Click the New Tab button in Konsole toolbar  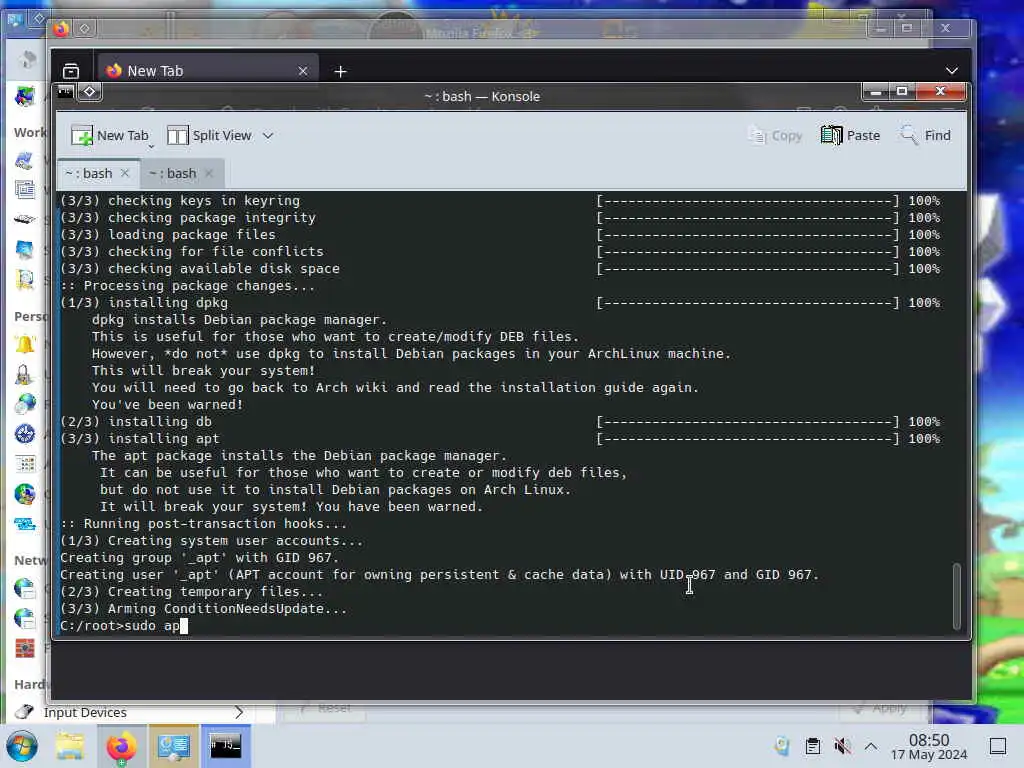110,135
